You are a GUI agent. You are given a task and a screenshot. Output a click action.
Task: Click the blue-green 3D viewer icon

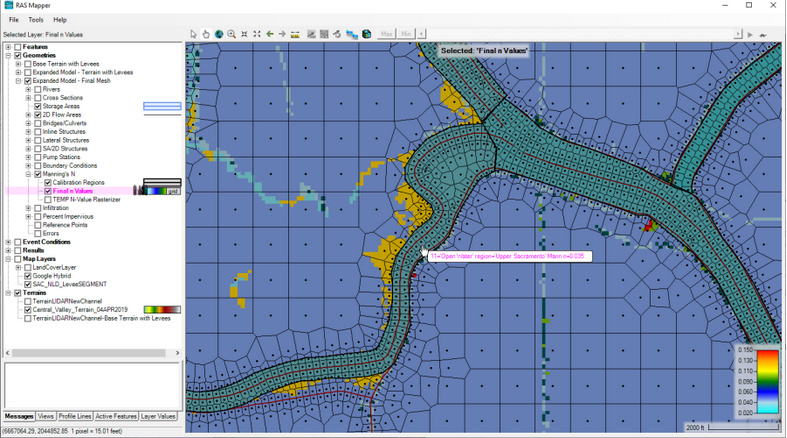click(367, 34)
